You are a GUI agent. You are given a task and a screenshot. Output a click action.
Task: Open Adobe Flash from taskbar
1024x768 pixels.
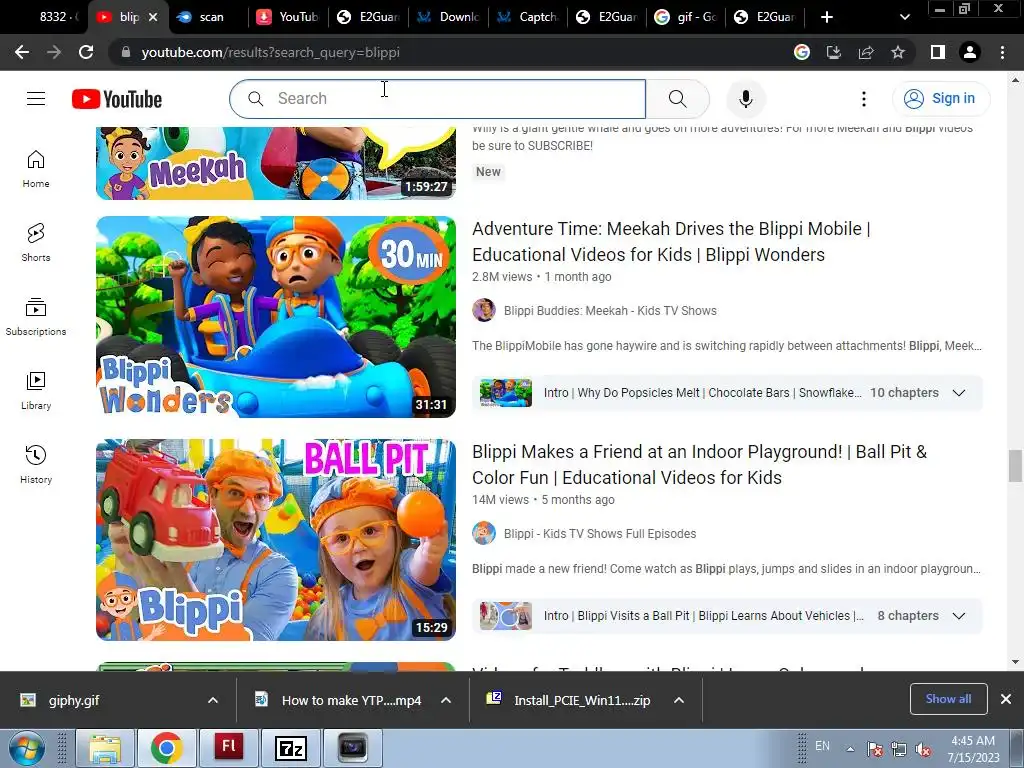(x=229, y=748)
